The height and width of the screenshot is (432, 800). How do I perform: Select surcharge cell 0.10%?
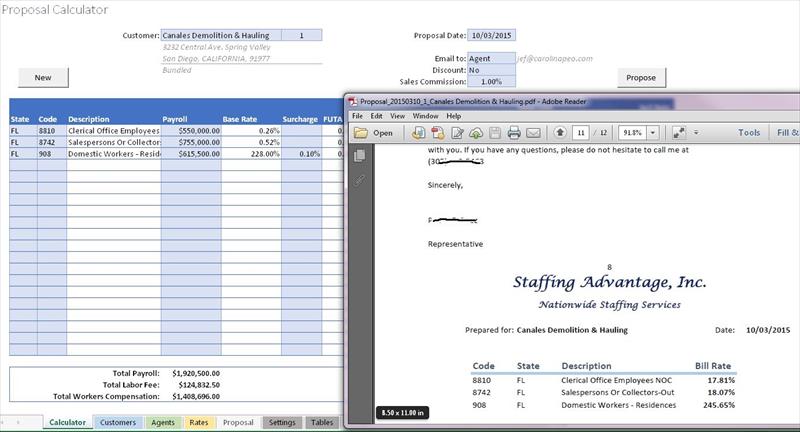[302, 154]
